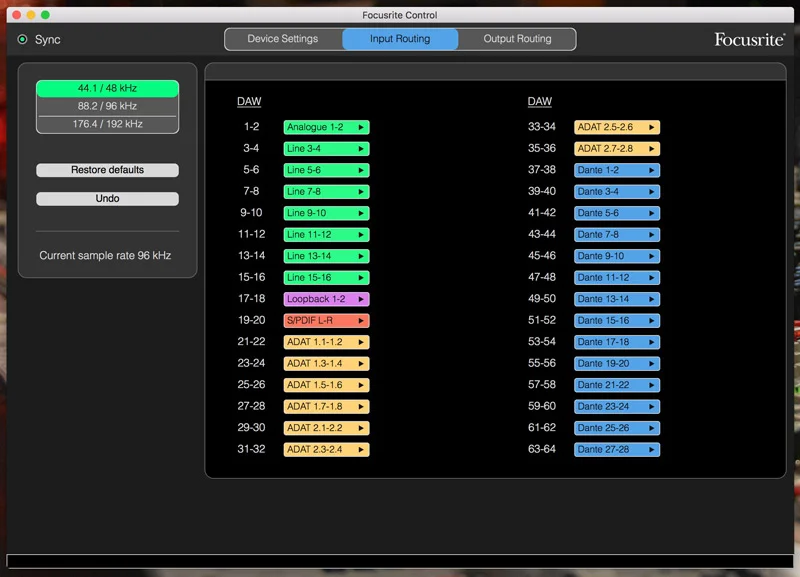800x577 pixels.
Task: Click the Undo button
Action: click(x=107, y=198)
